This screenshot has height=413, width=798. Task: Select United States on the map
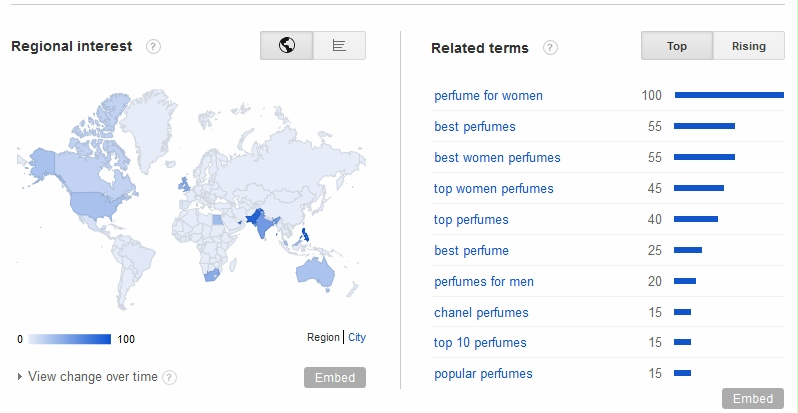coord(98,204)
